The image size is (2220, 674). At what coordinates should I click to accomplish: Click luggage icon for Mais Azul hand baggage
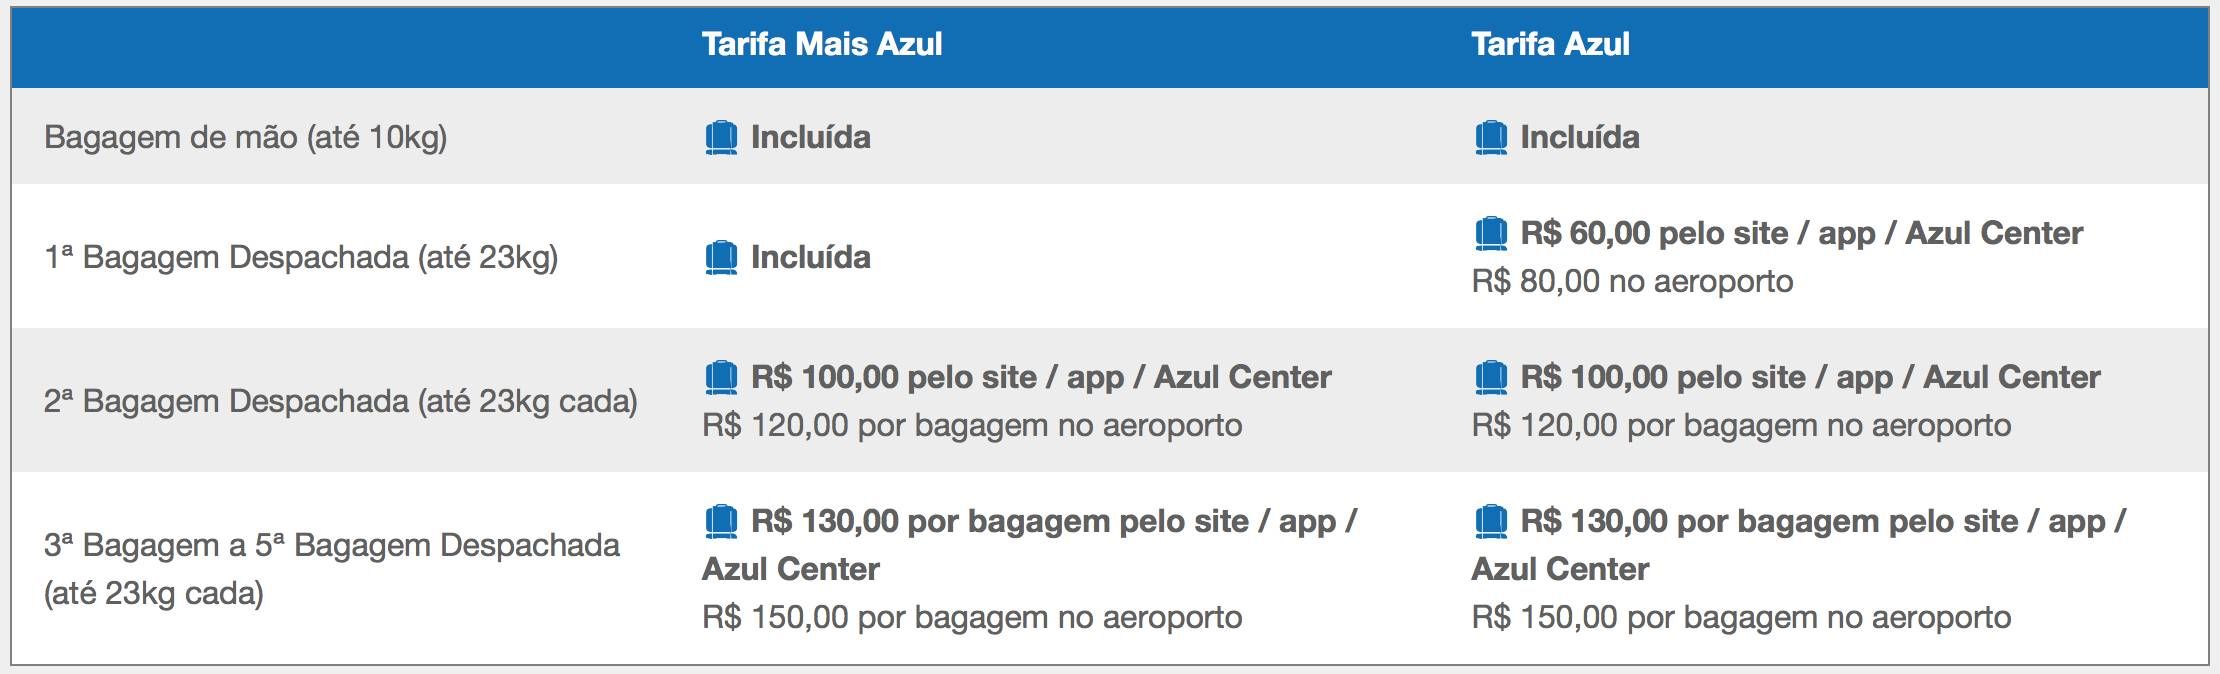[x=721, y=138]
